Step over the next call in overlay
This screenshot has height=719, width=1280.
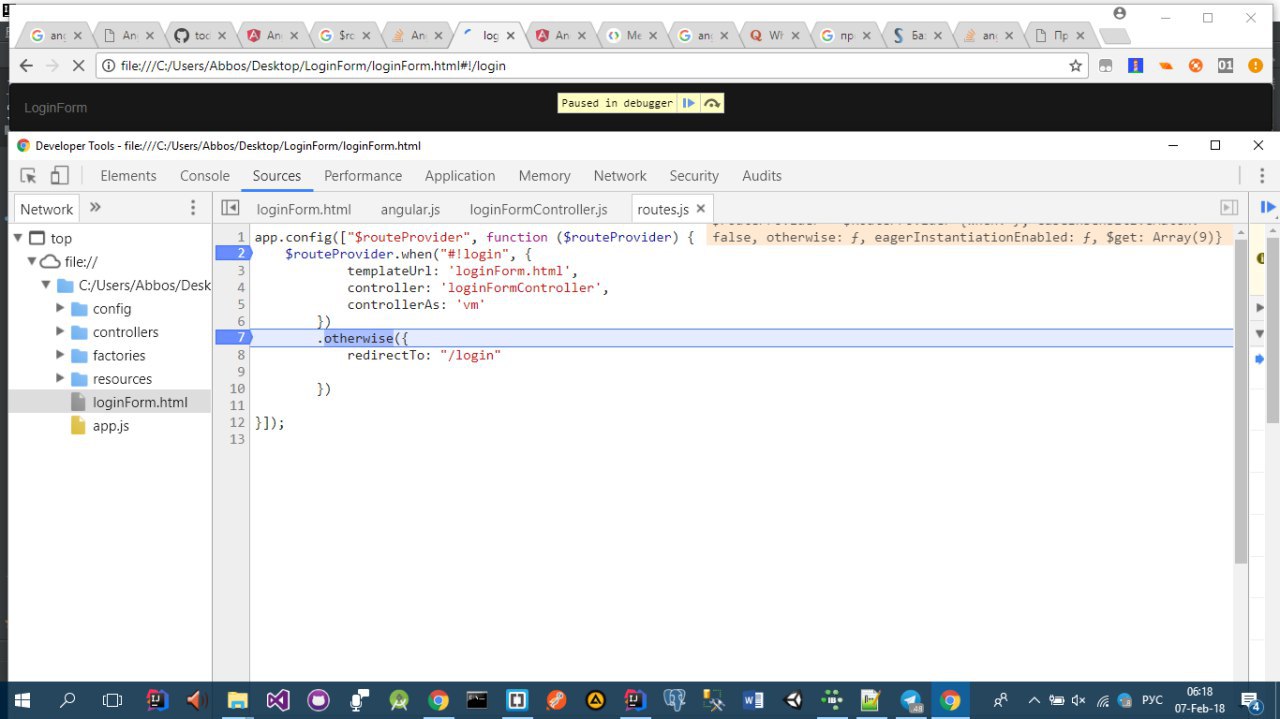712,103
